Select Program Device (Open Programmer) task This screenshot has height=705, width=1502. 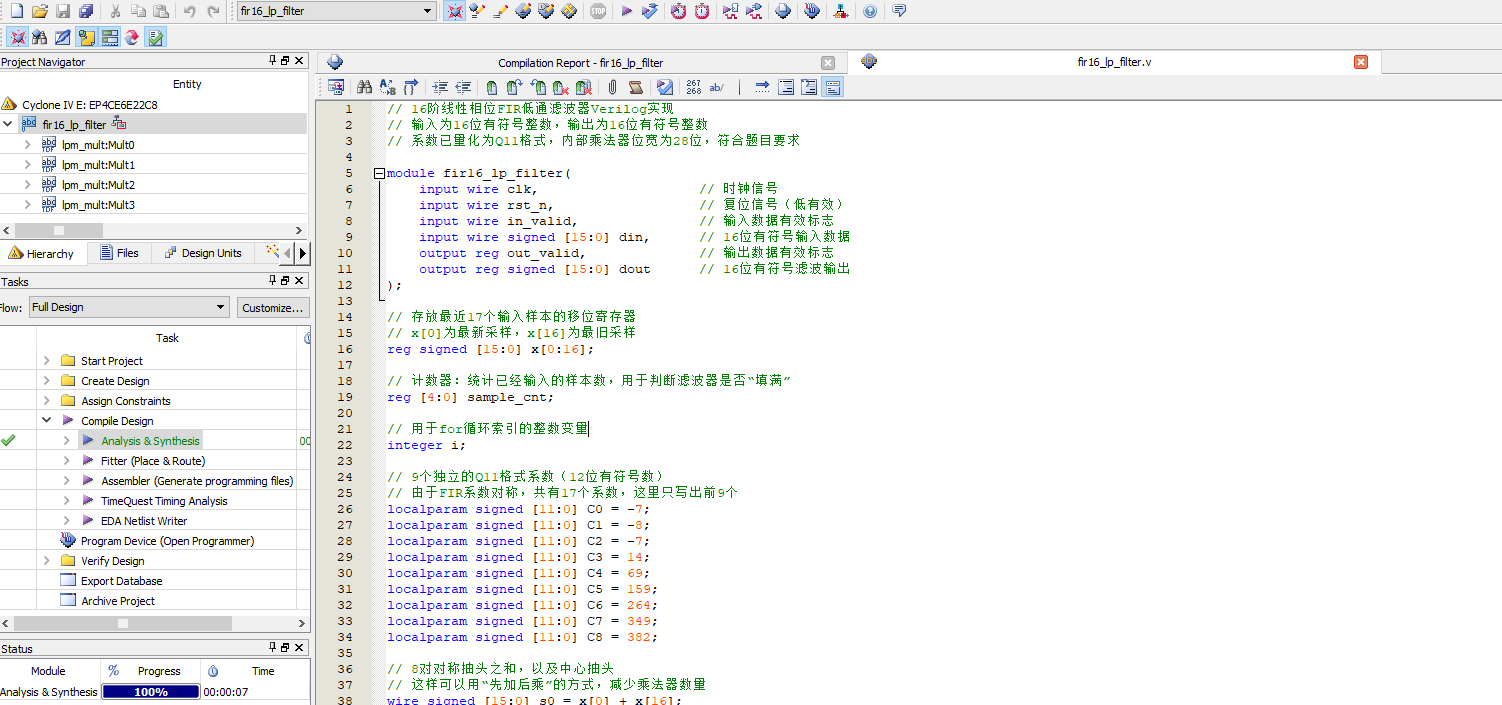[167, 541]
